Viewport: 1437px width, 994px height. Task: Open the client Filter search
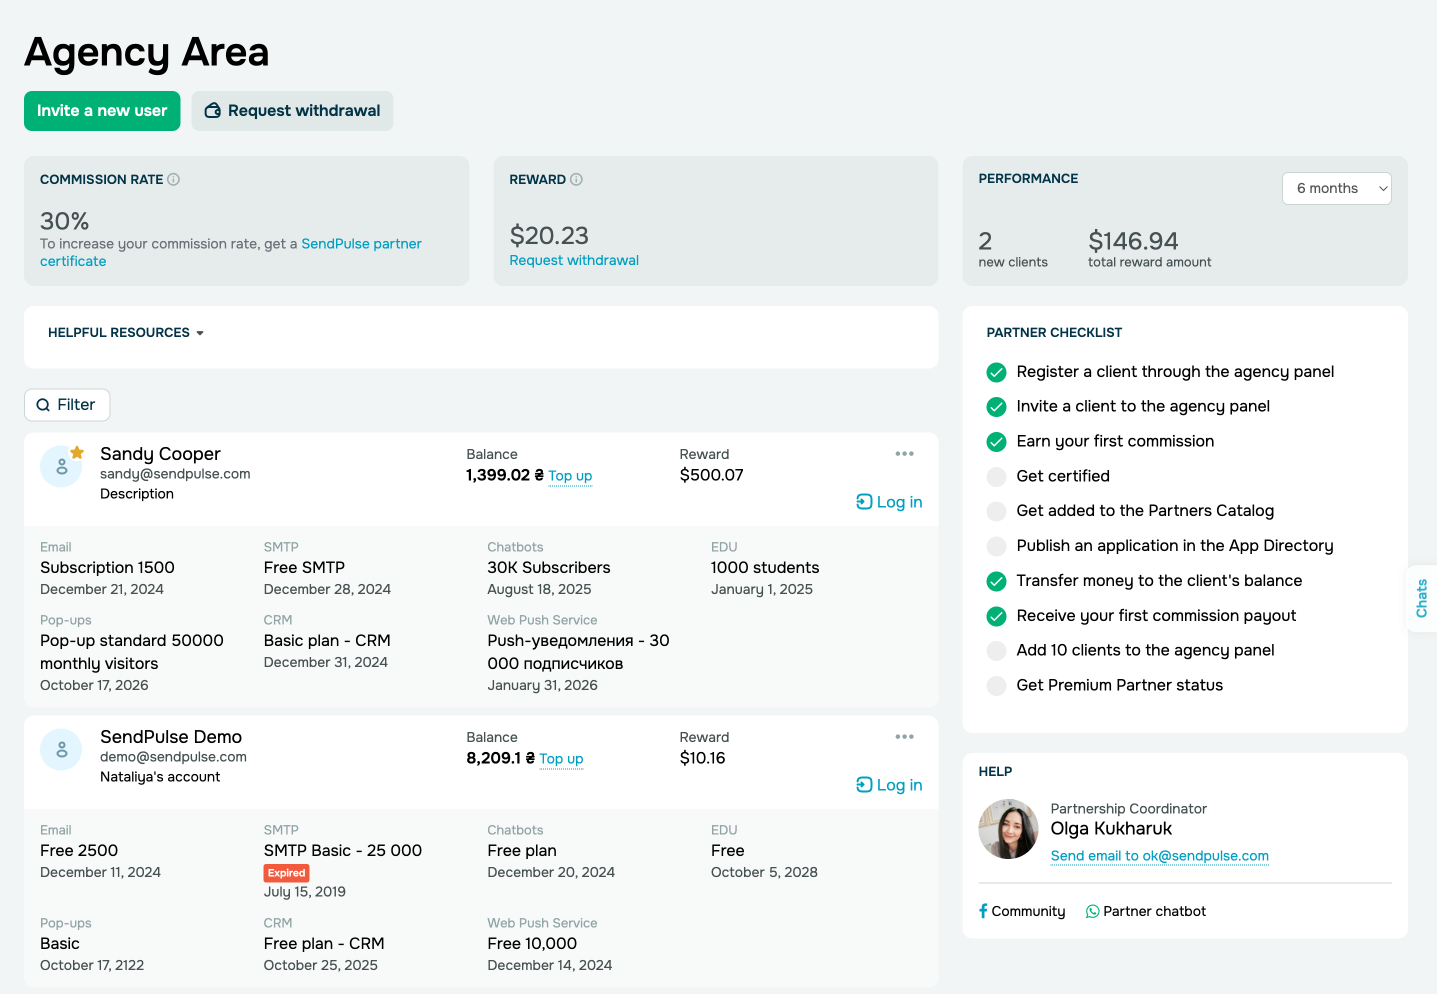pyautogui.click(x=67, y=405)
